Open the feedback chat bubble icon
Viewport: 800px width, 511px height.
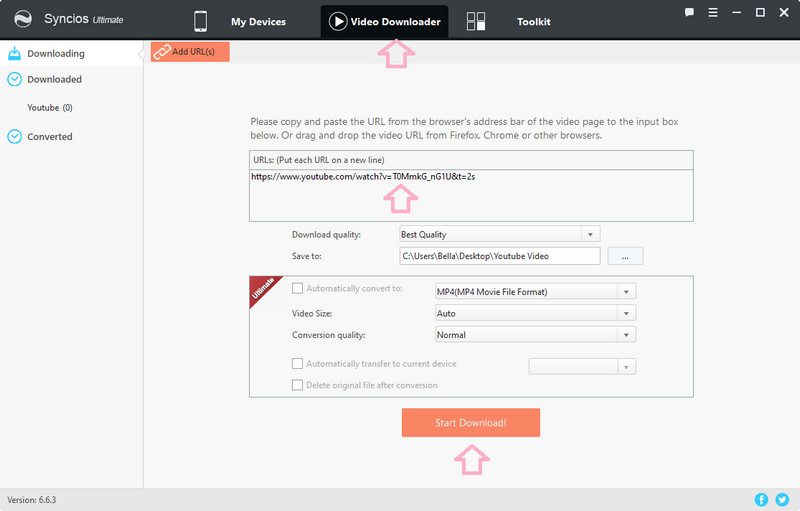pyautogui.click(x=689, y=12)
